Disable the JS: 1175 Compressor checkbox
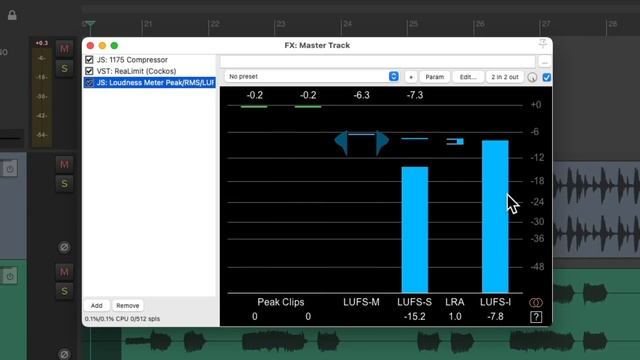The image size is (640, 360). coord(89,60)
